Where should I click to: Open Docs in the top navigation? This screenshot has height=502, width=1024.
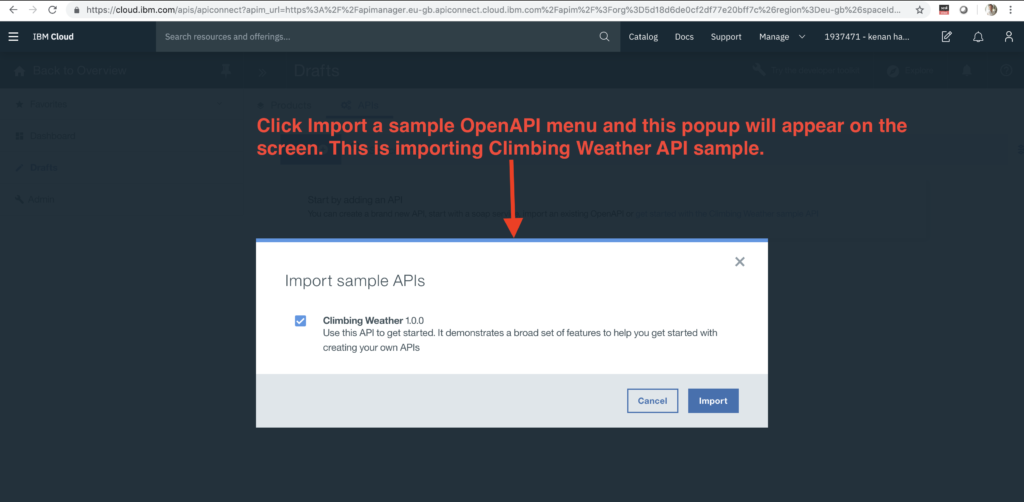[x=684, y=37]
